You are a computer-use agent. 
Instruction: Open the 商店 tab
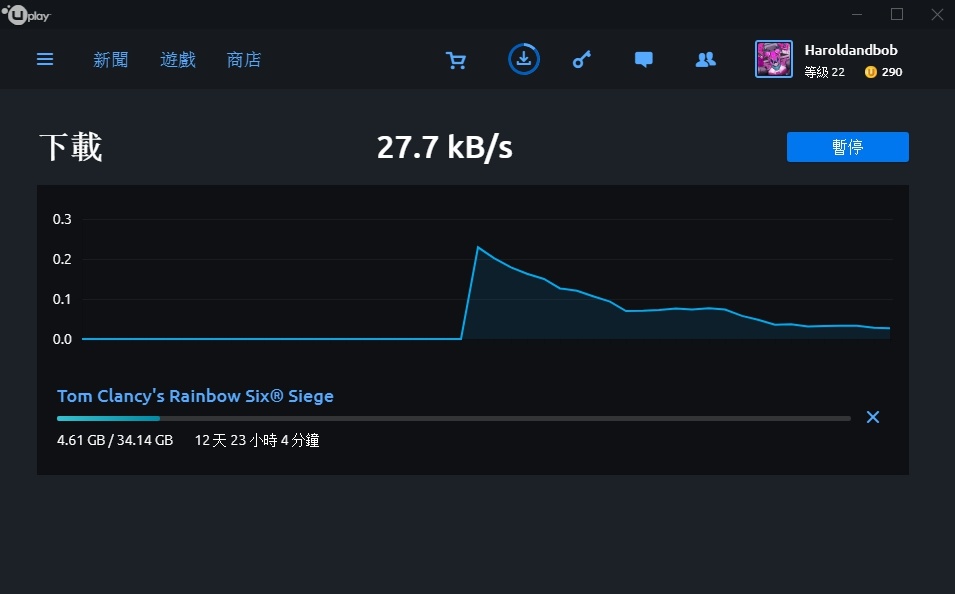244,60
